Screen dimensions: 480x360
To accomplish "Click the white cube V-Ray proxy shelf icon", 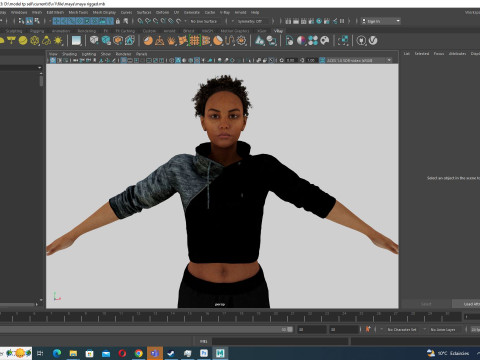I will click(x=94, y=40).
